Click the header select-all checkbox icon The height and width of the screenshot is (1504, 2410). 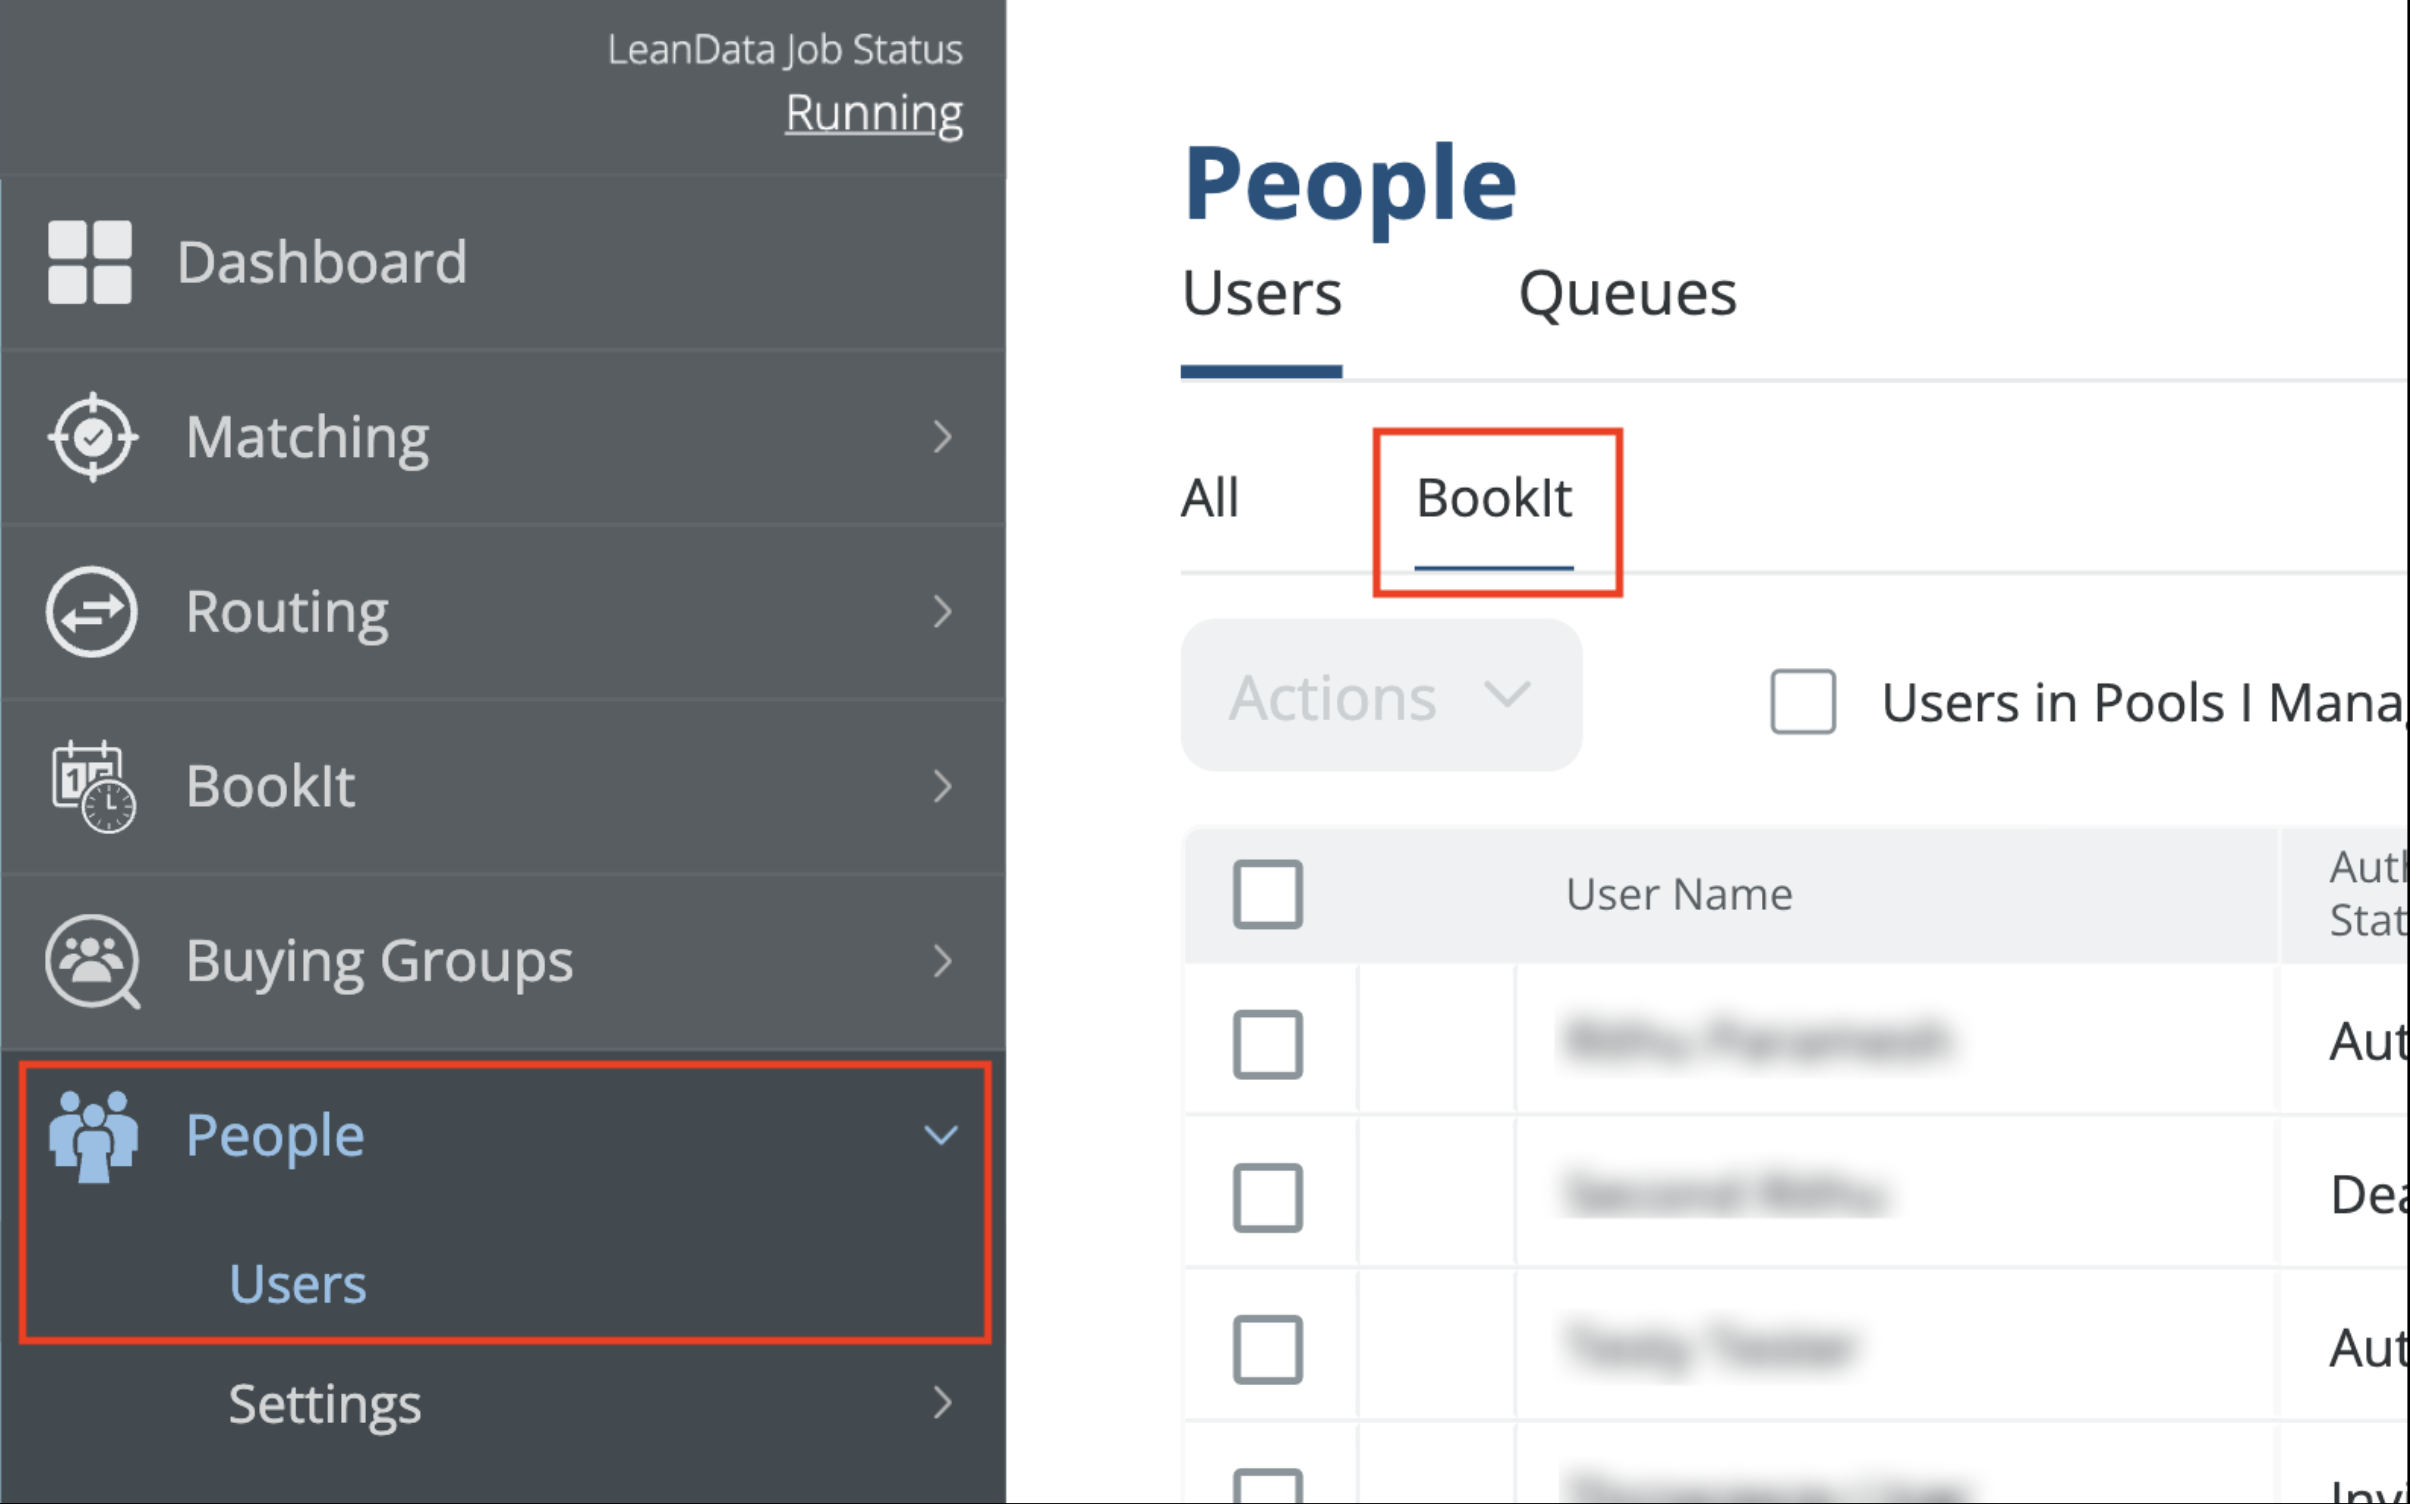pyautogui.click(x=1267, y=895)
